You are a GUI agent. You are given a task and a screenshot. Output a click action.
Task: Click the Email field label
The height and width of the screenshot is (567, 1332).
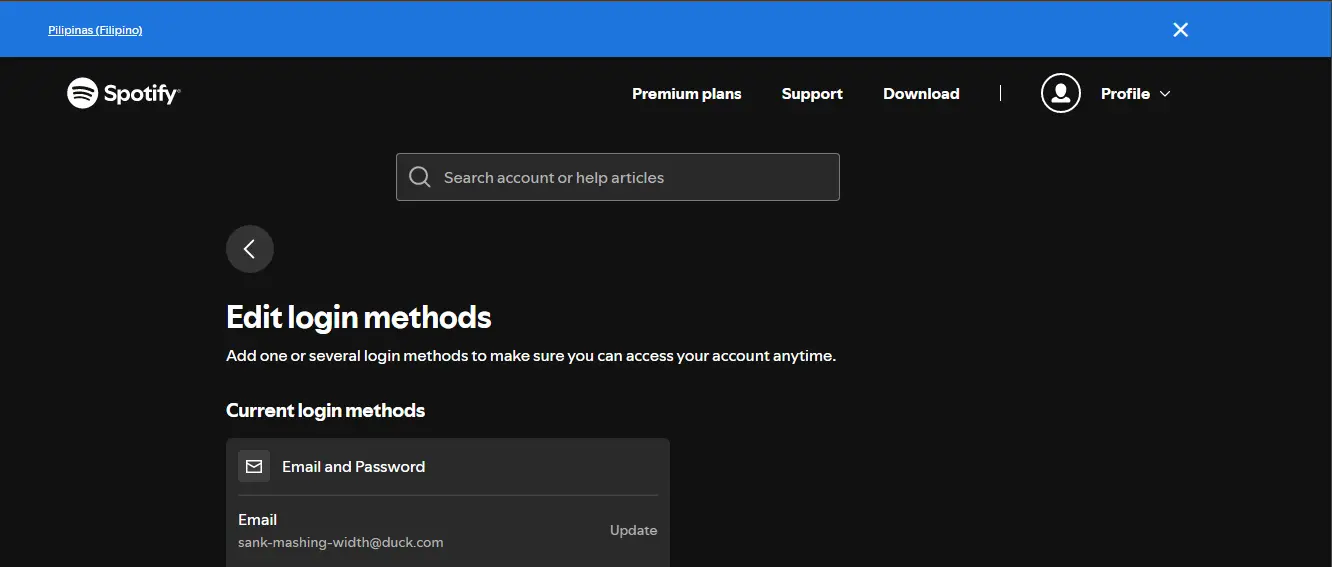[x=258, y=520]
